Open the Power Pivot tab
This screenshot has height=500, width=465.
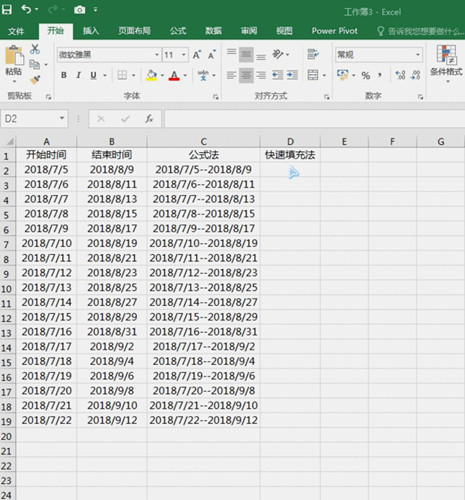click(x=334, y=31)
